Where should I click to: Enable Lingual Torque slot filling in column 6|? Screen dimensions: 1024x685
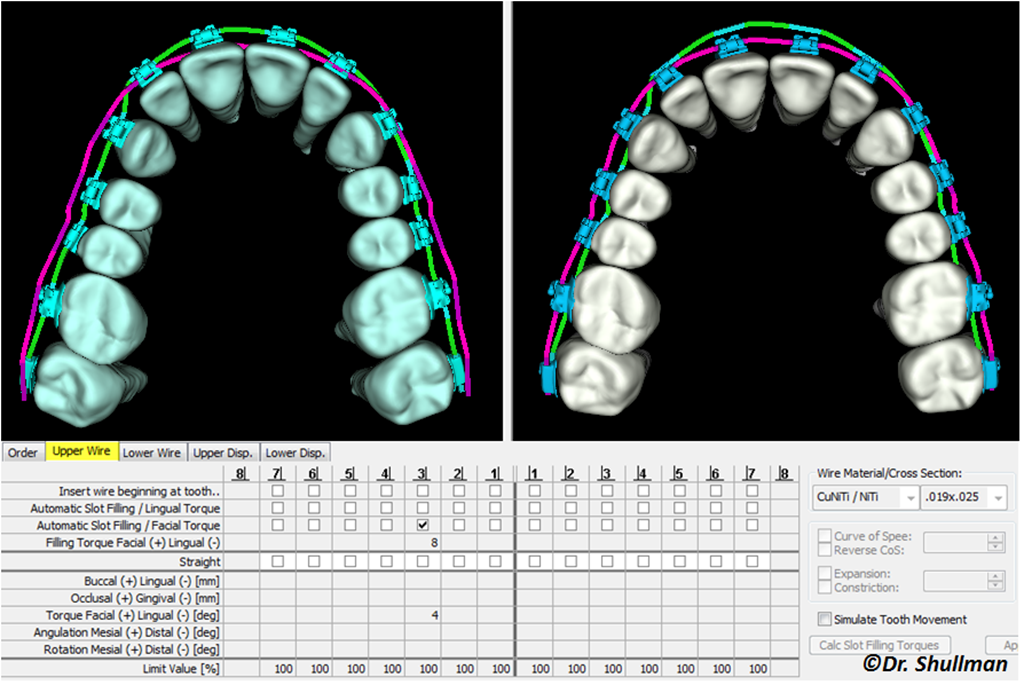pyautogui.click(x=314, y=507)
